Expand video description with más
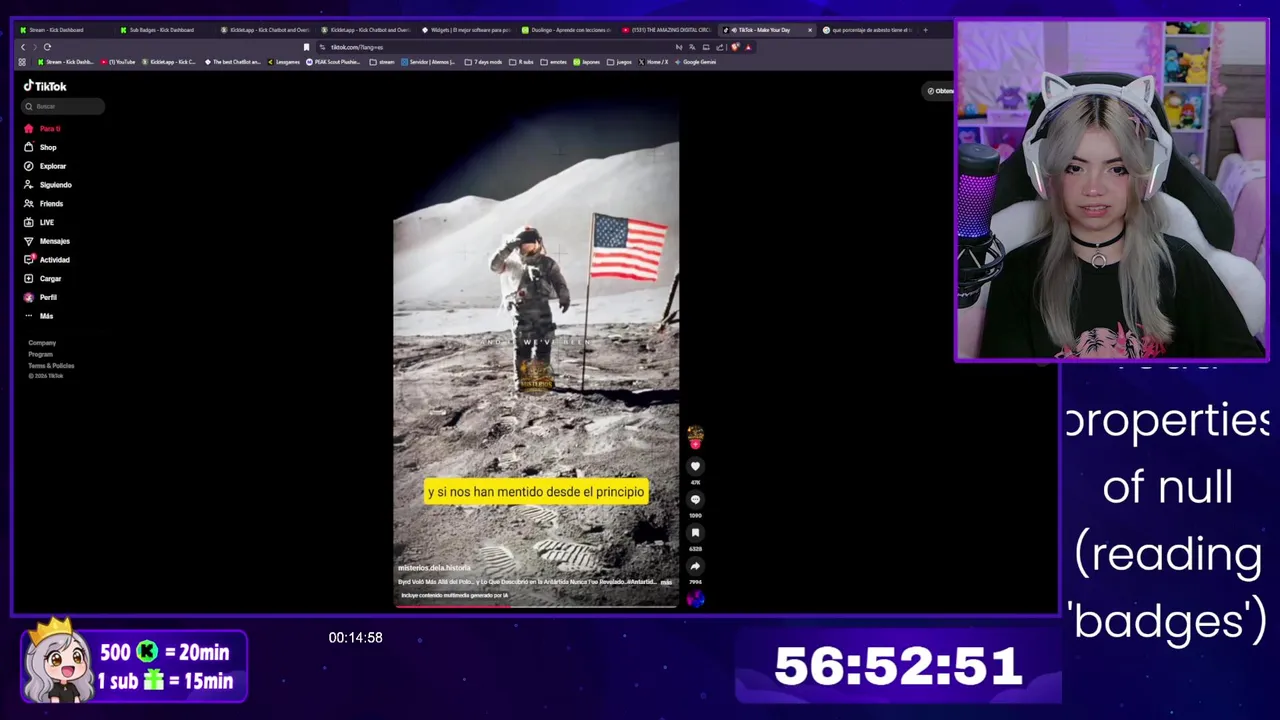Image resolution: width=1280 pixels, height=720 pixels. coord(667,582)
